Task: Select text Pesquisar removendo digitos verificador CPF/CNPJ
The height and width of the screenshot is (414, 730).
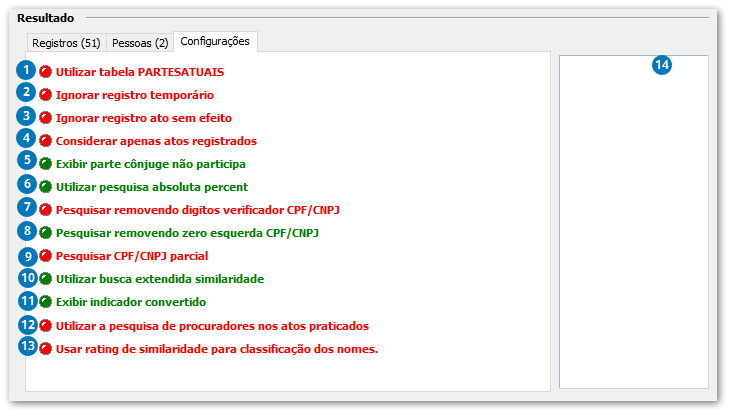Action: [197, 210]
